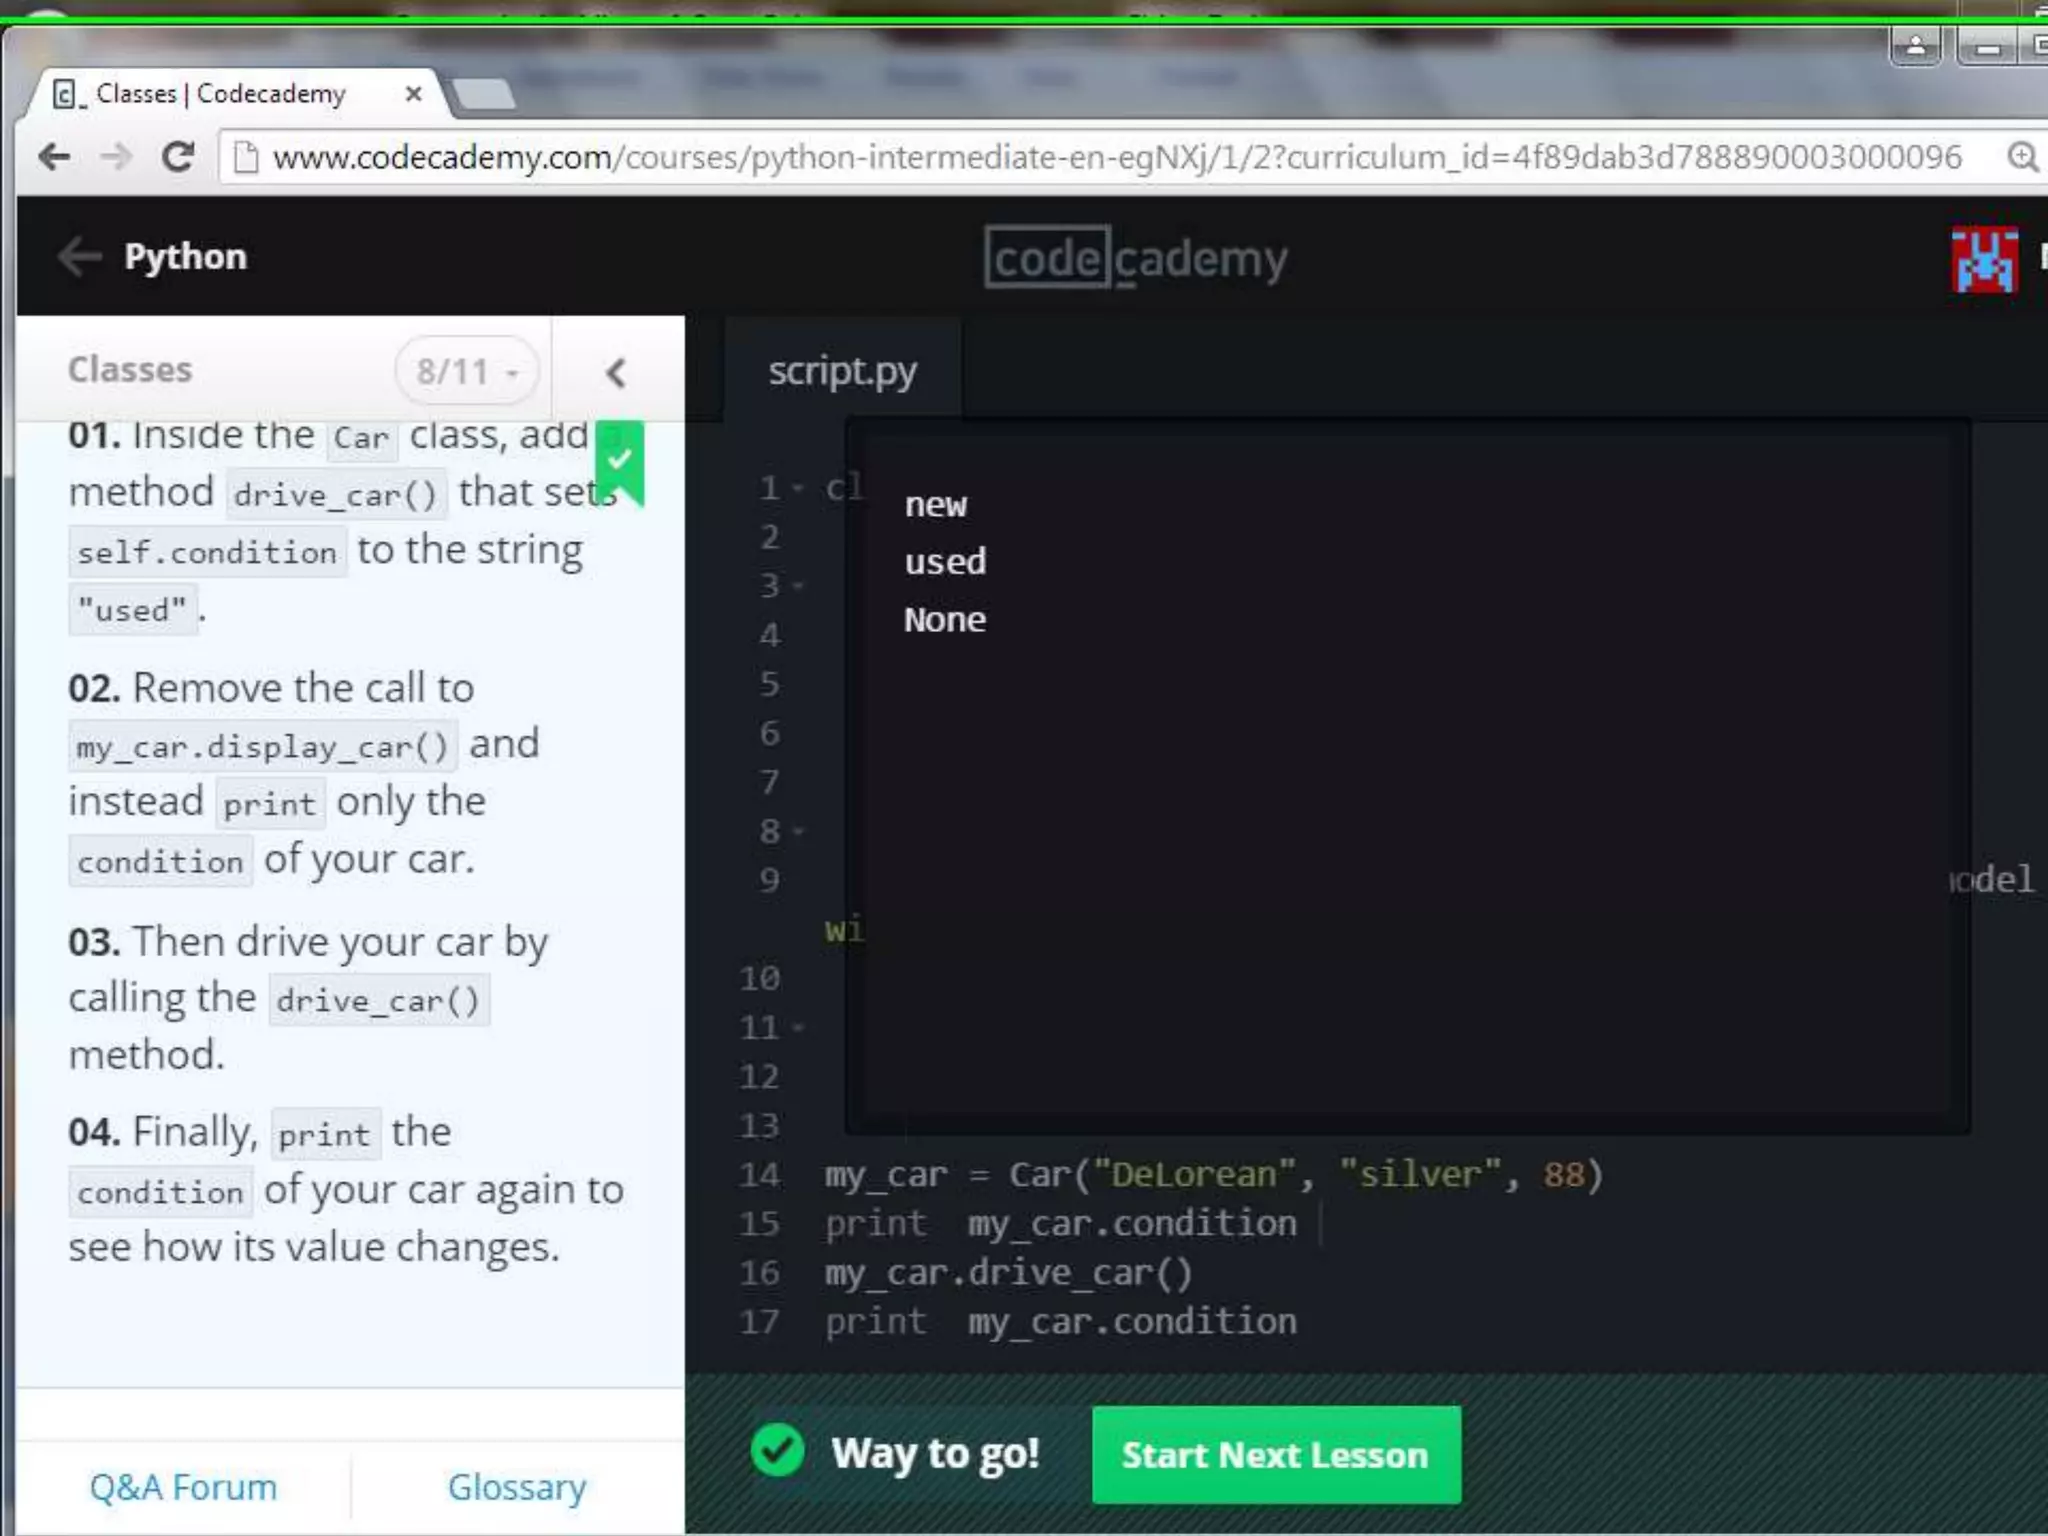This screenshot has height=1536, width=2048.
Task: Open a new browser tab
Action: [484, 94]
